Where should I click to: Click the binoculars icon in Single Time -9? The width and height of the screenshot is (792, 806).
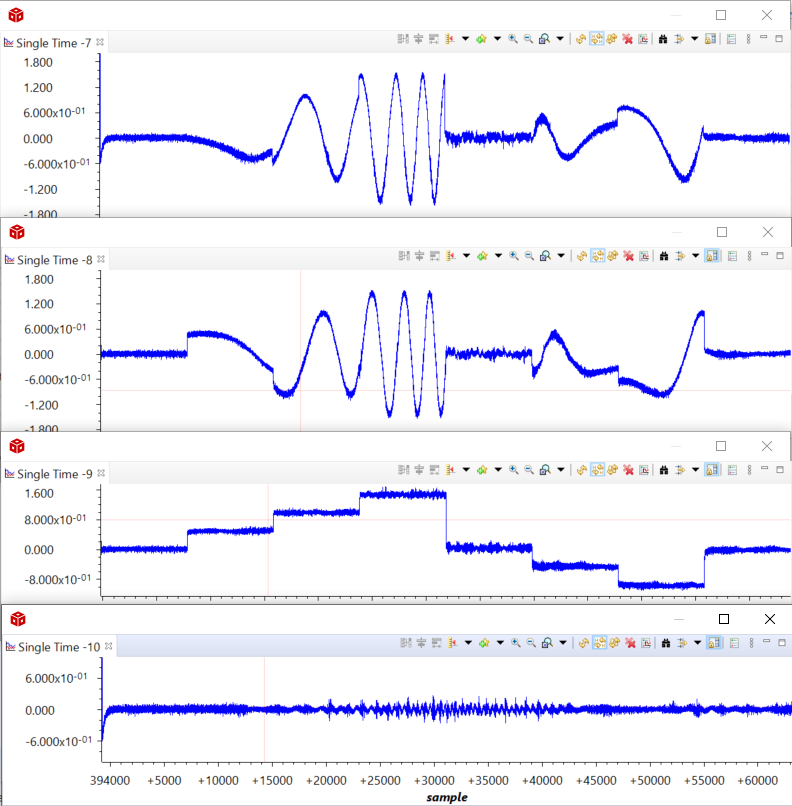(x=663, y=469)
